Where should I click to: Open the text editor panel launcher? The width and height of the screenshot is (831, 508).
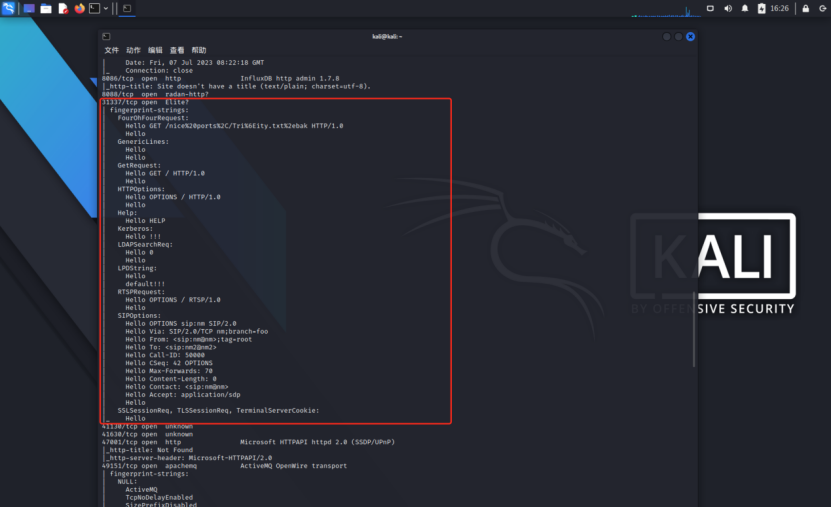63,8
